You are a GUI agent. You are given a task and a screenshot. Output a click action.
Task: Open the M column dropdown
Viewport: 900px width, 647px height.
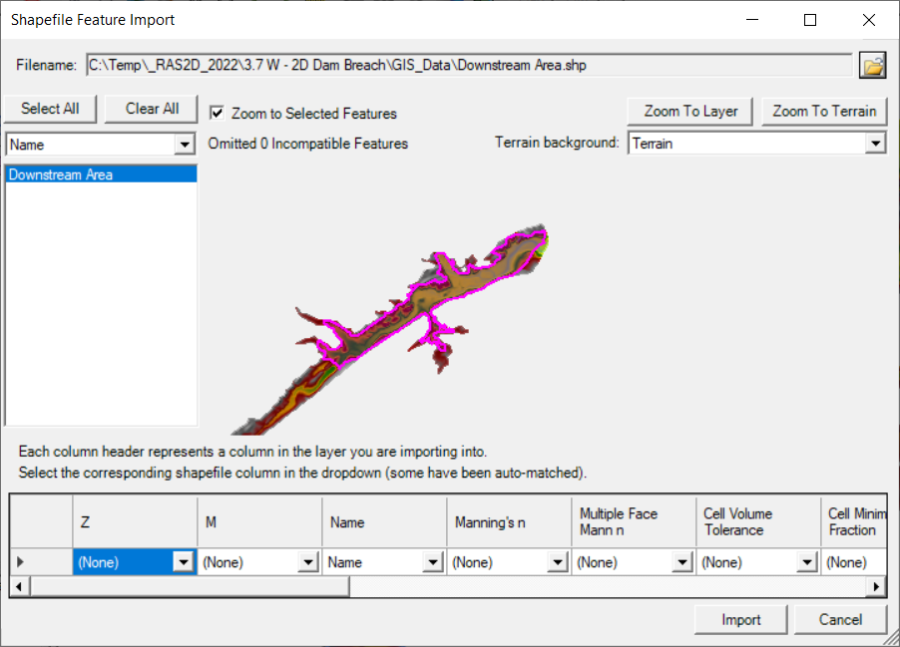[308, 562]
